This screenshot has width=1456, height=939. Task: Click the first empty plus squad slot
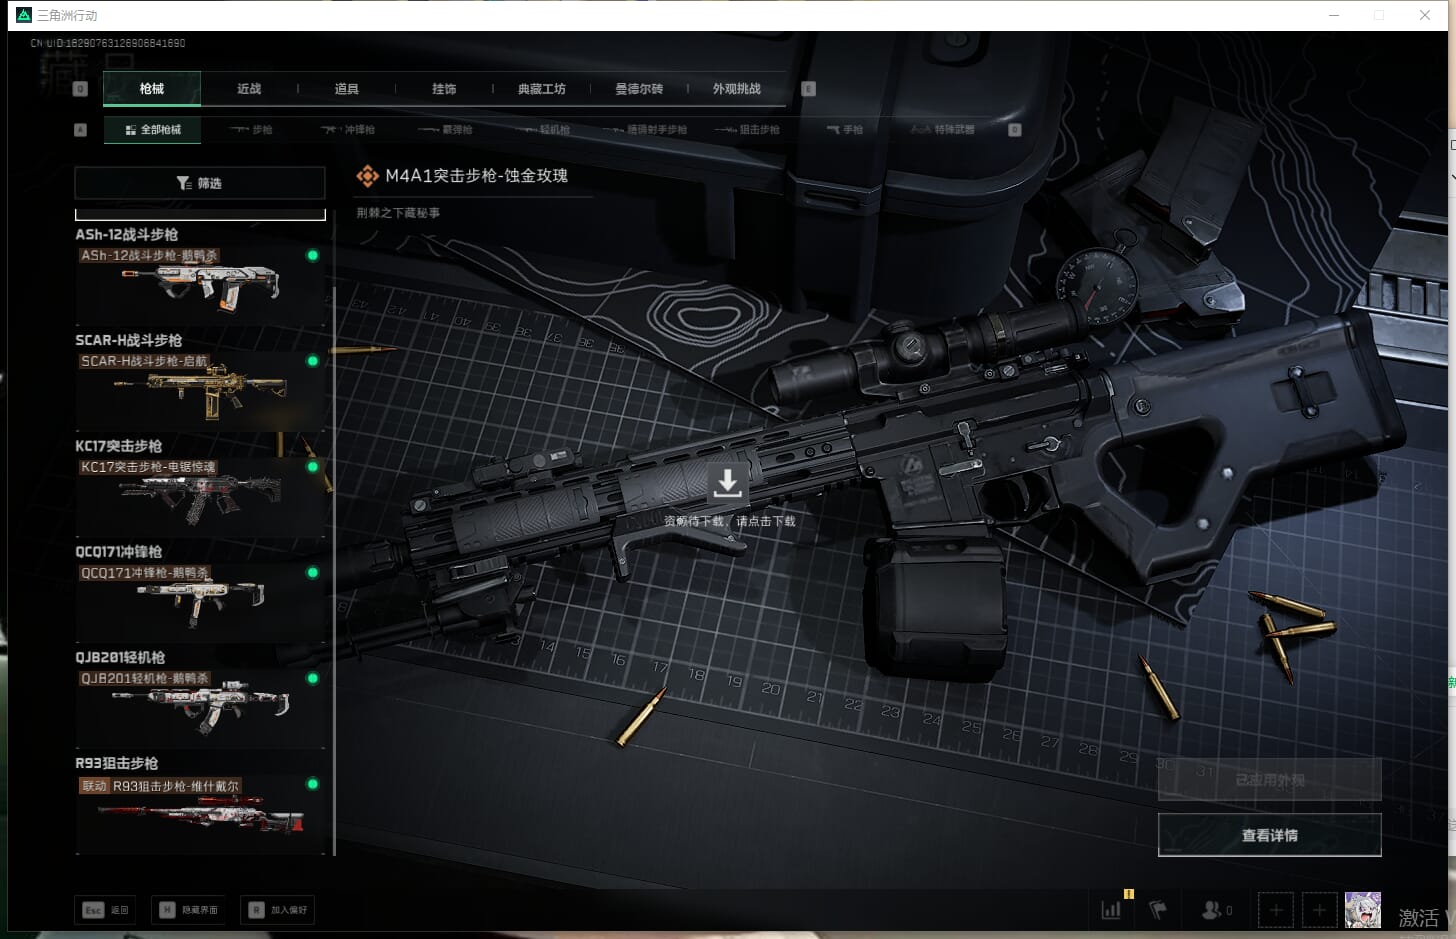(1275, 910)
